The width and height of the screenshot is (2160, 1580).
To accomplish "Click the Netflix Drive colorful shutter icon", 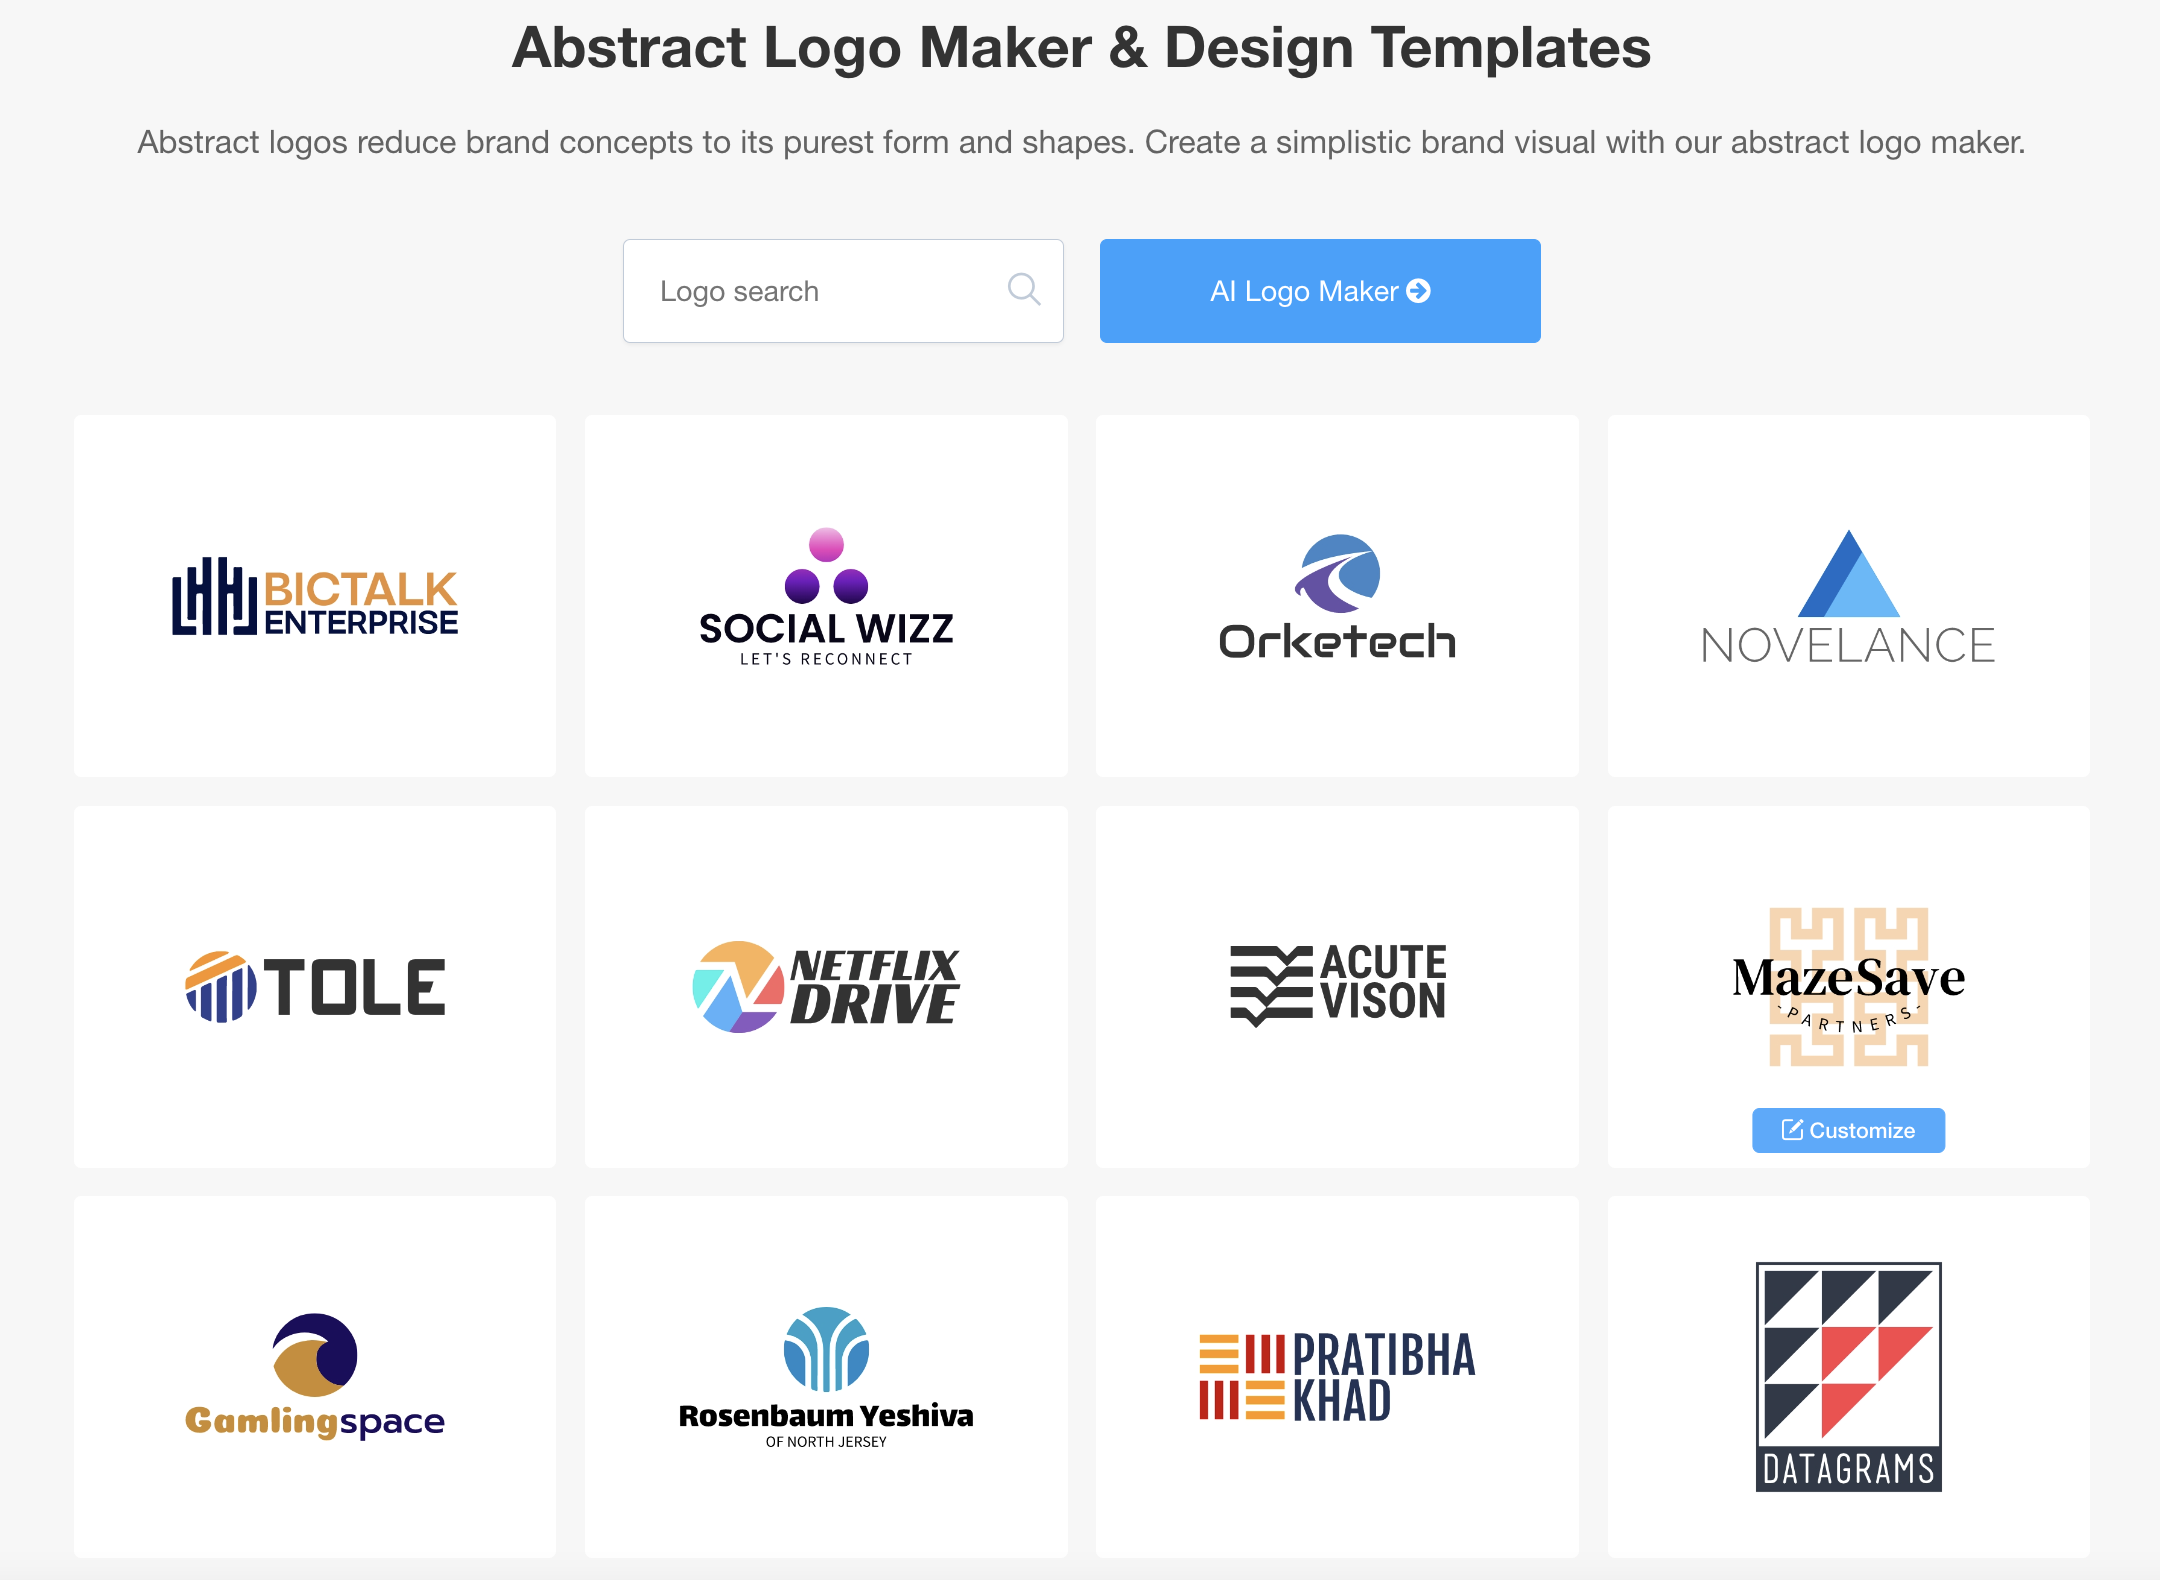I will tap(738, 987).
